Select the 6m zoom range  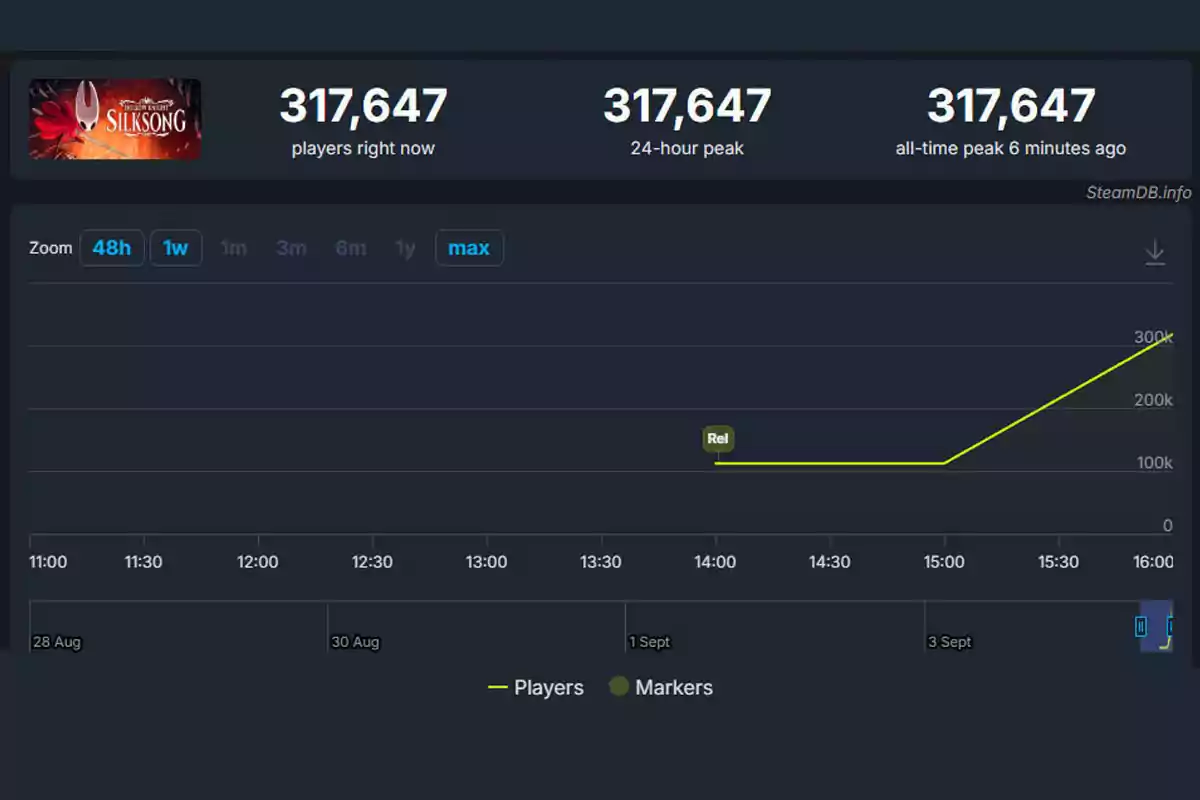point(351,248)
